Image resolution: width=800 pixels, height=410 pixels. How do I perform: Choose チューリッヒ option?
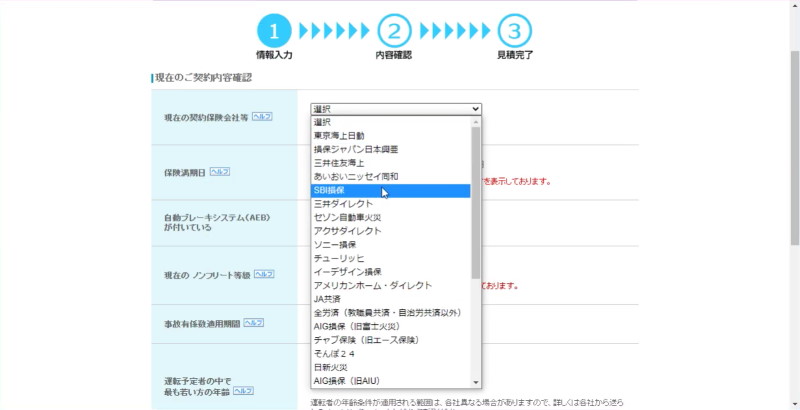(x=390, y=258)
